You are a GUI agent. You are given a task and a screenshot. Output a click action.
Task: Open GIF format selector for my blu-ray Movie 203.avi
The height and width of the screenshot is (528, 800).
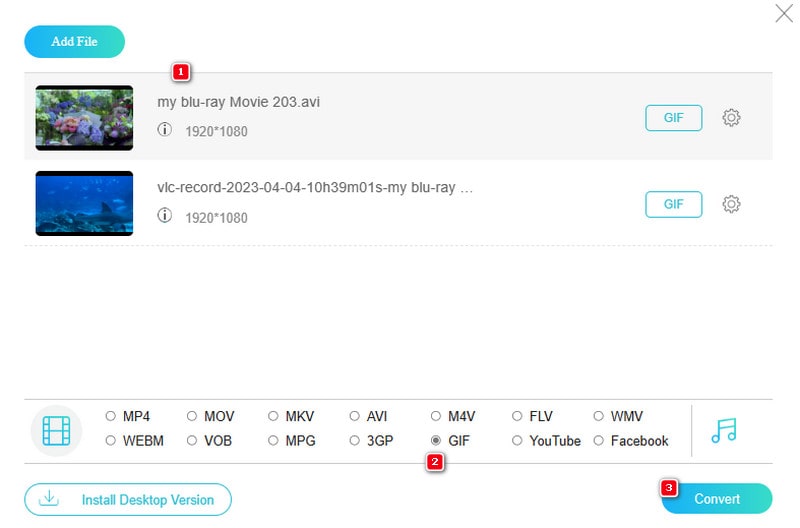(673, 118)
